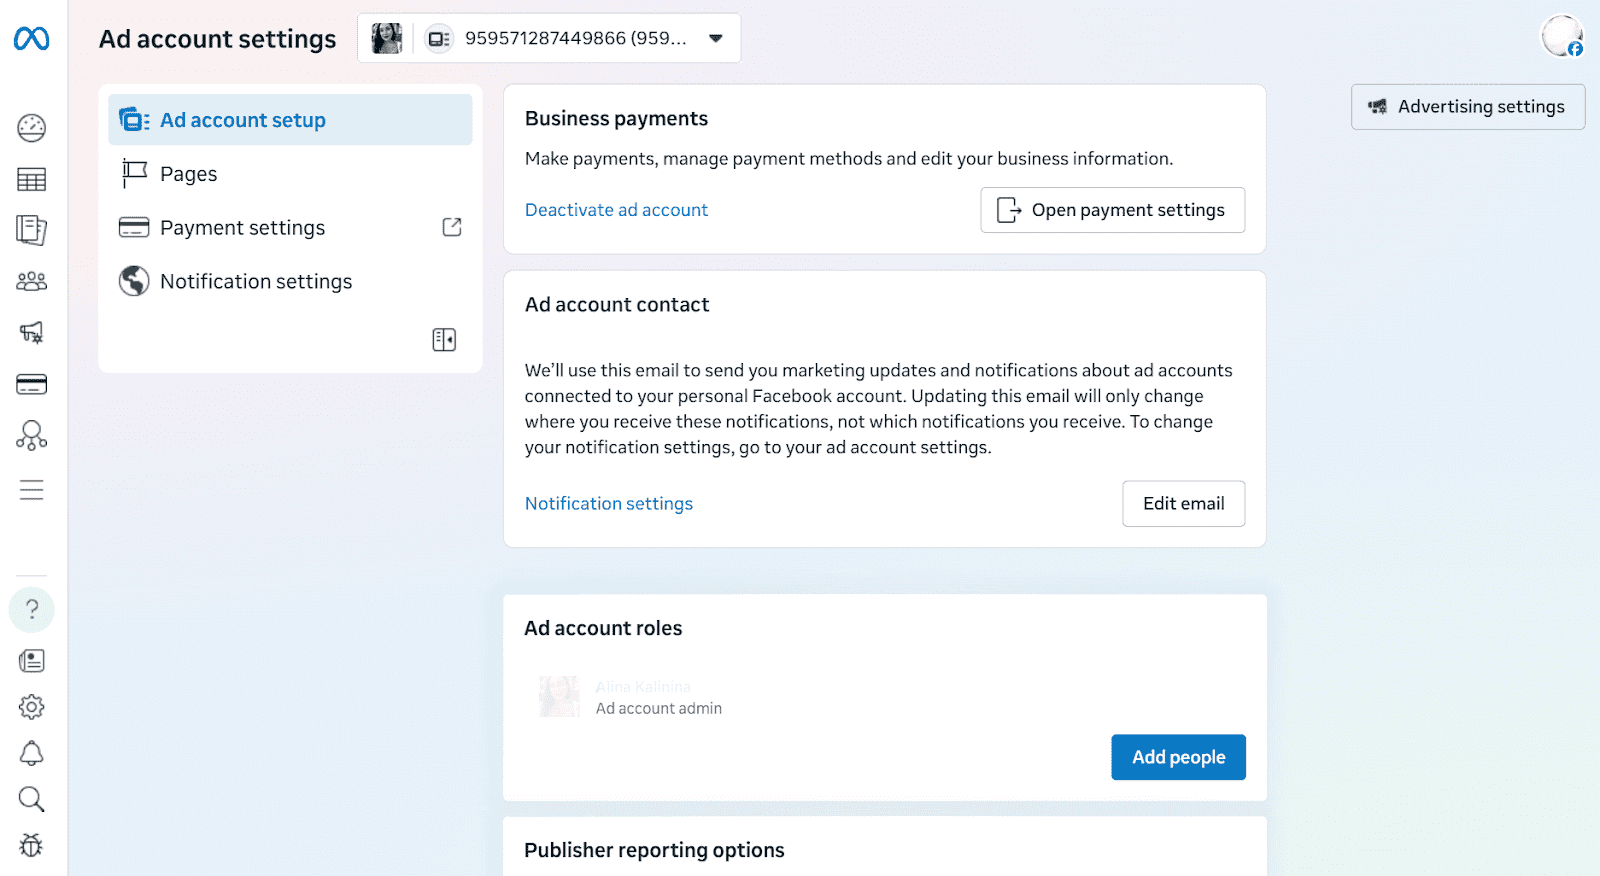Image resolution: width=1600 pixels, height=876 pixels.
Task: Click the bug report icon
Action: [31, 846]
